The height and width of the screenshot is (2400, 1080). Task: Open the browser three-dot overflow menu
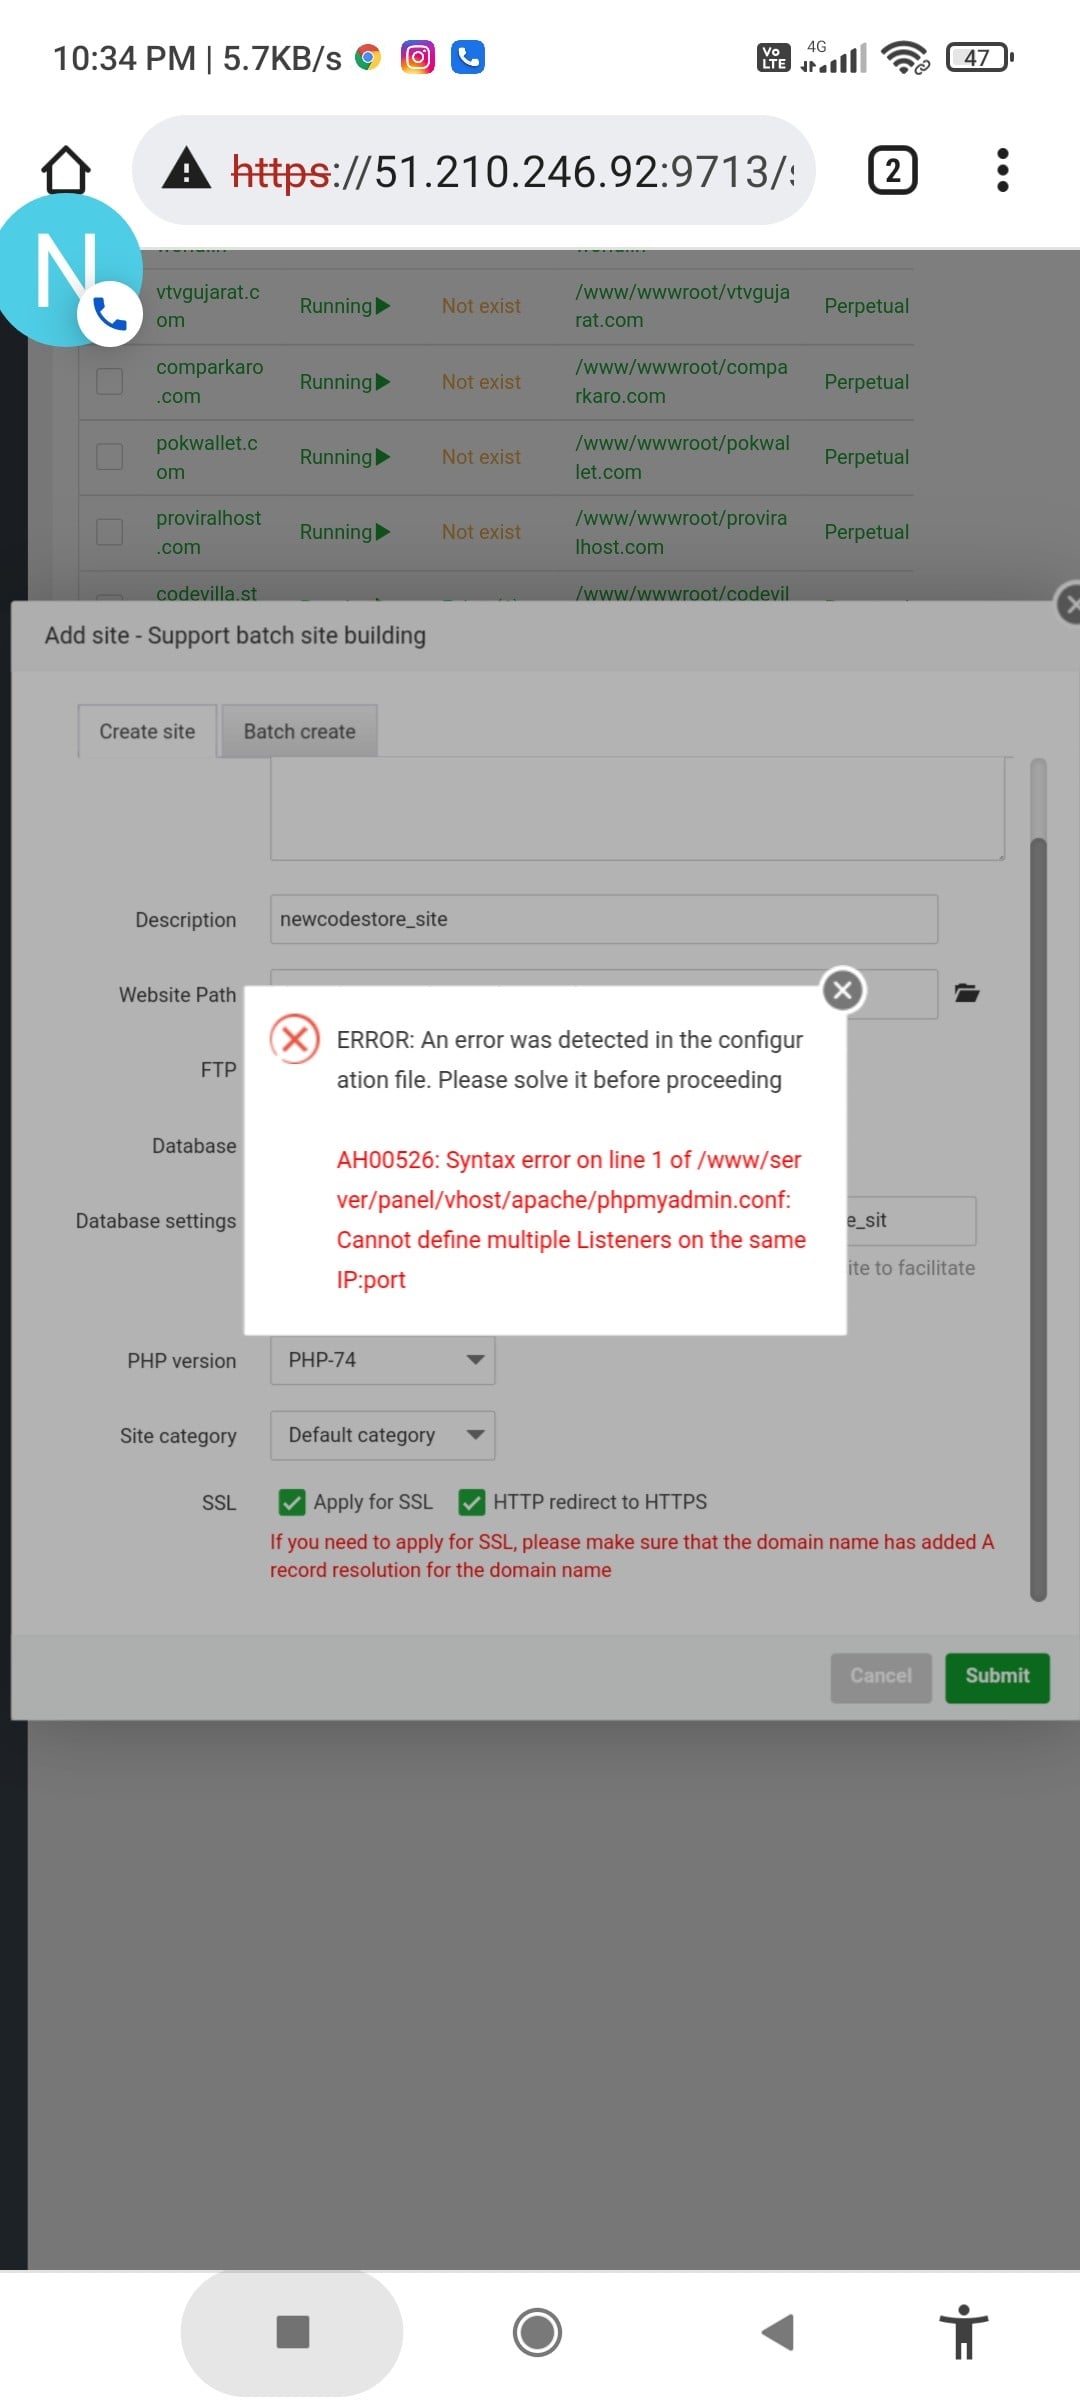pos(1002,170)
